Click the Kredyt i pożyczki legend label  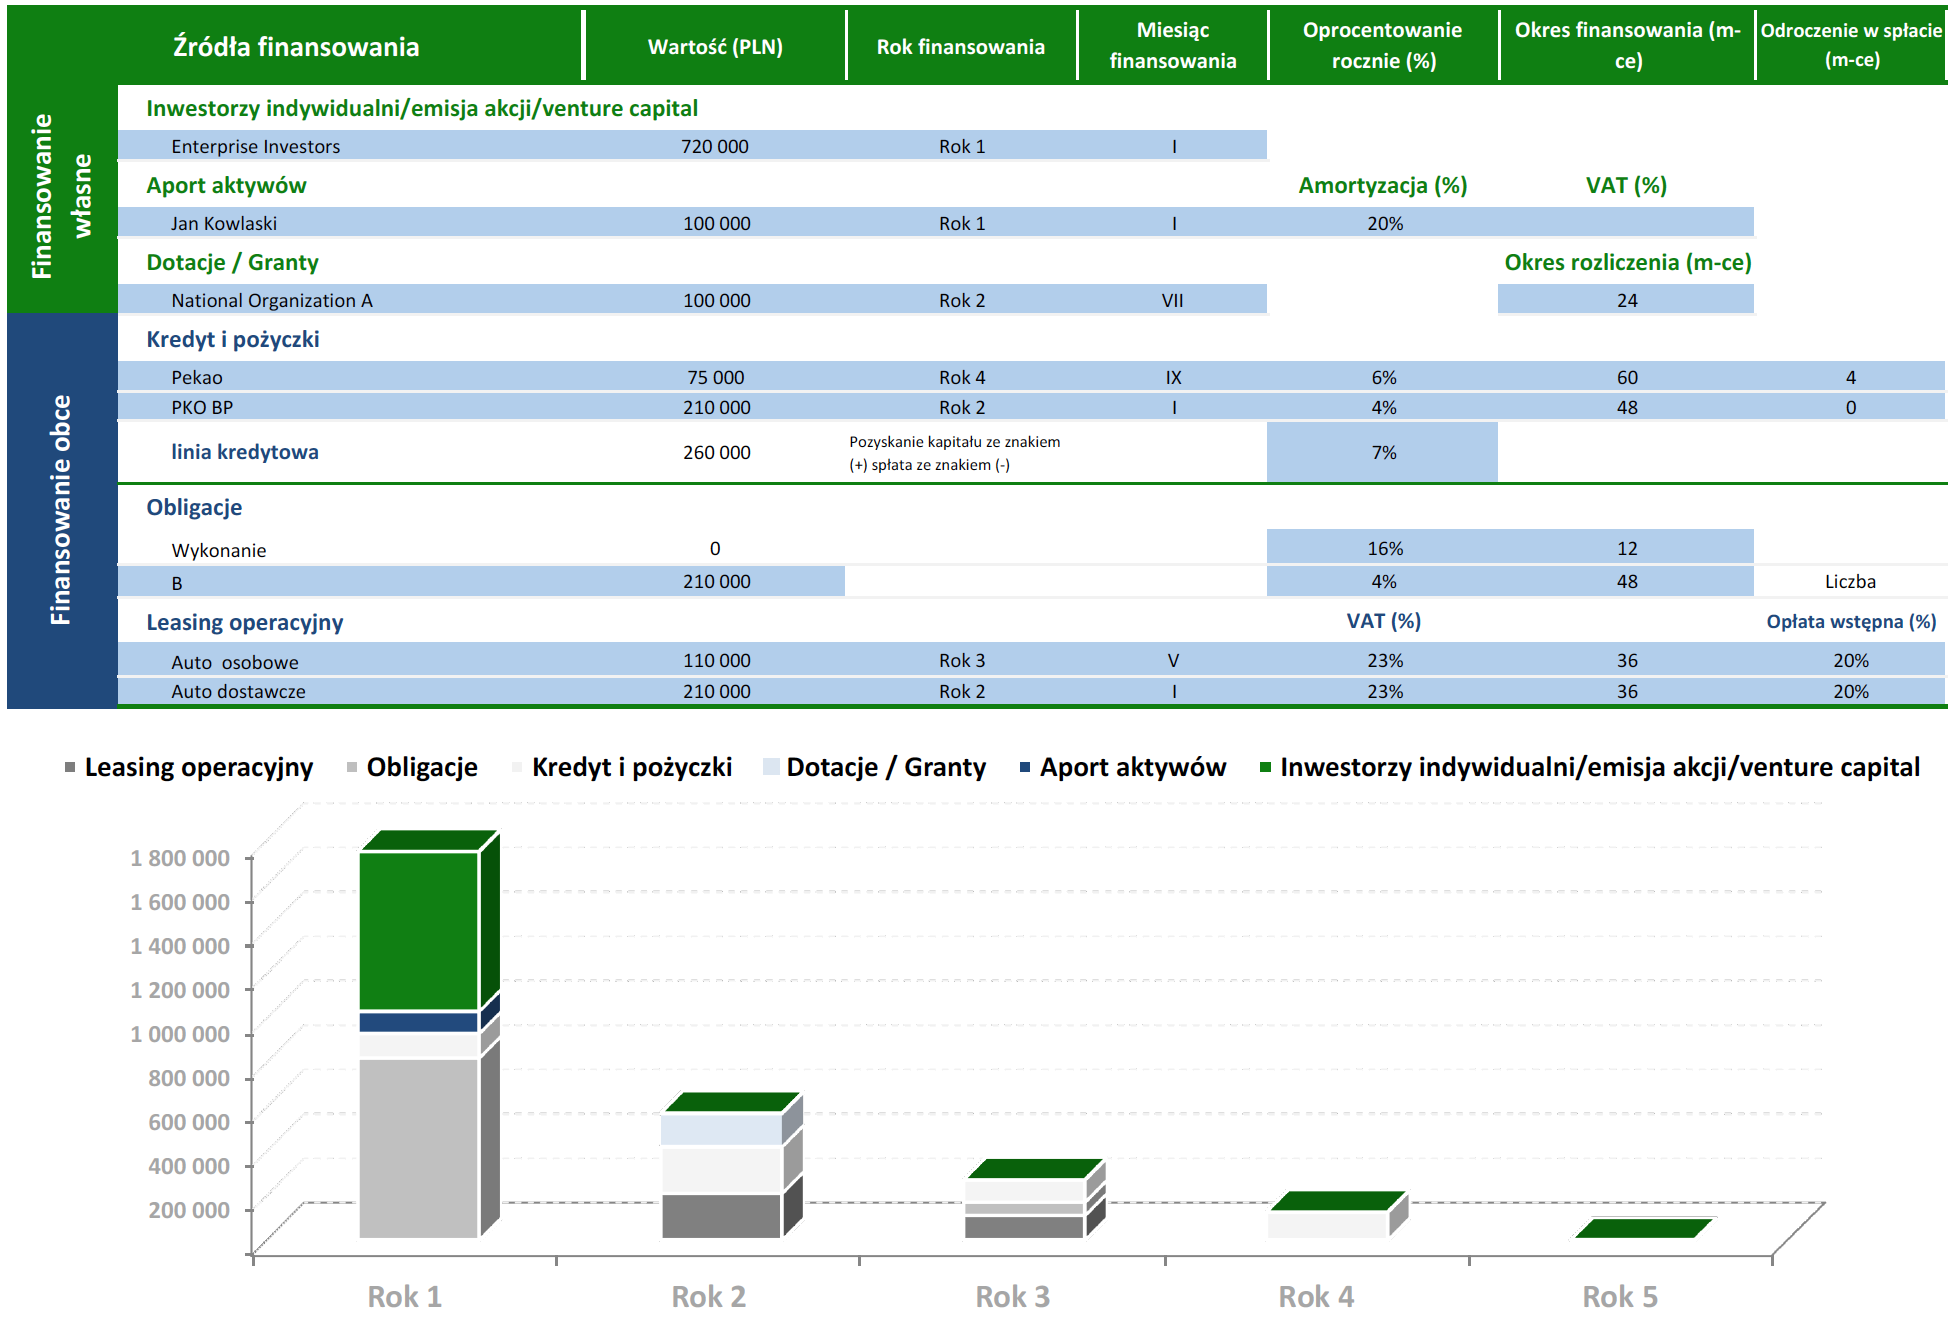[632, 768]
